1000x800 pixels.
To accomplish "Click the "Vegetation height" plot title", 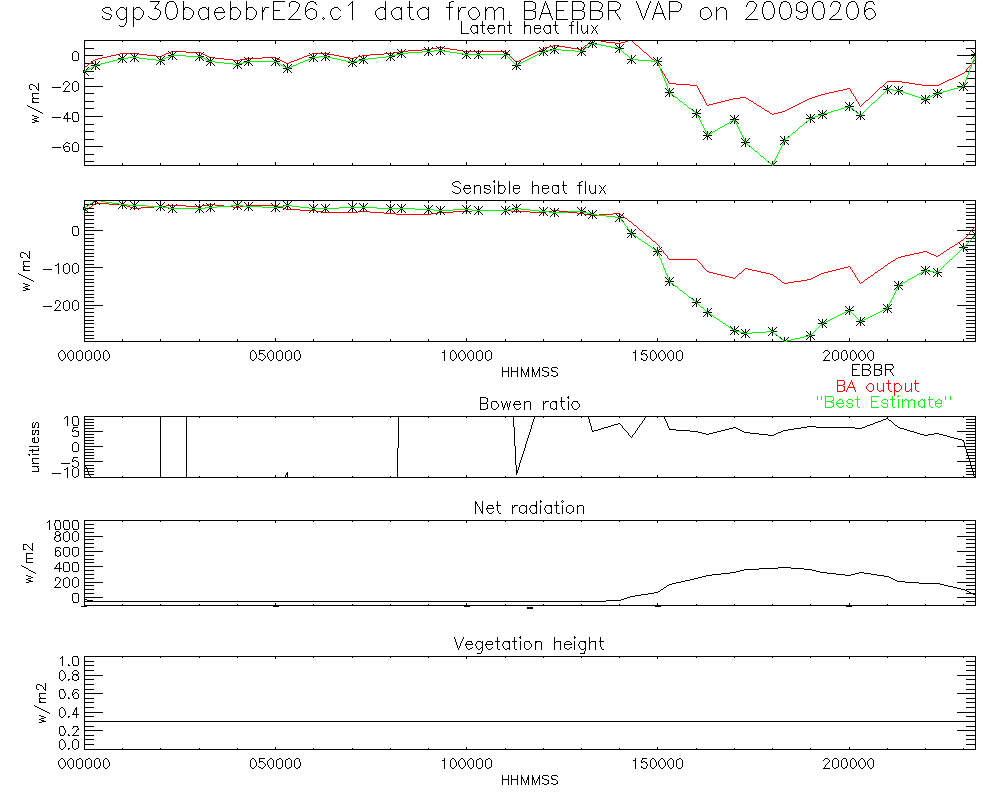I will click(x=529, y=644).
